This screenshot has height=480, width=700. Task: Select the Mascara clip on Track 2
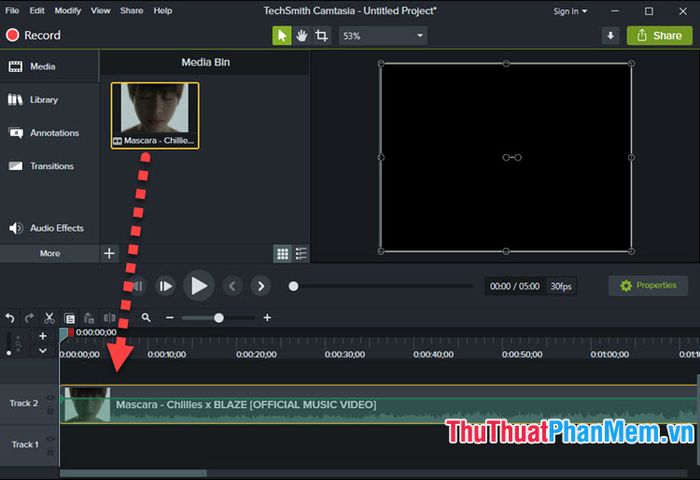379,404
